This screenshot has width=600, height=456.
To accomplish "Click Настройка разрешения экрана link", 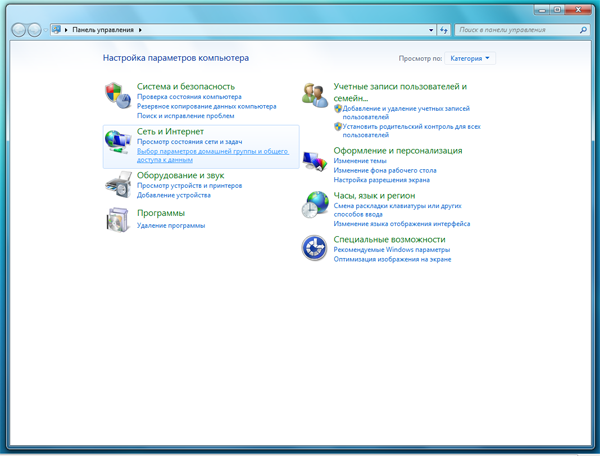I will [x=382, y=180].
